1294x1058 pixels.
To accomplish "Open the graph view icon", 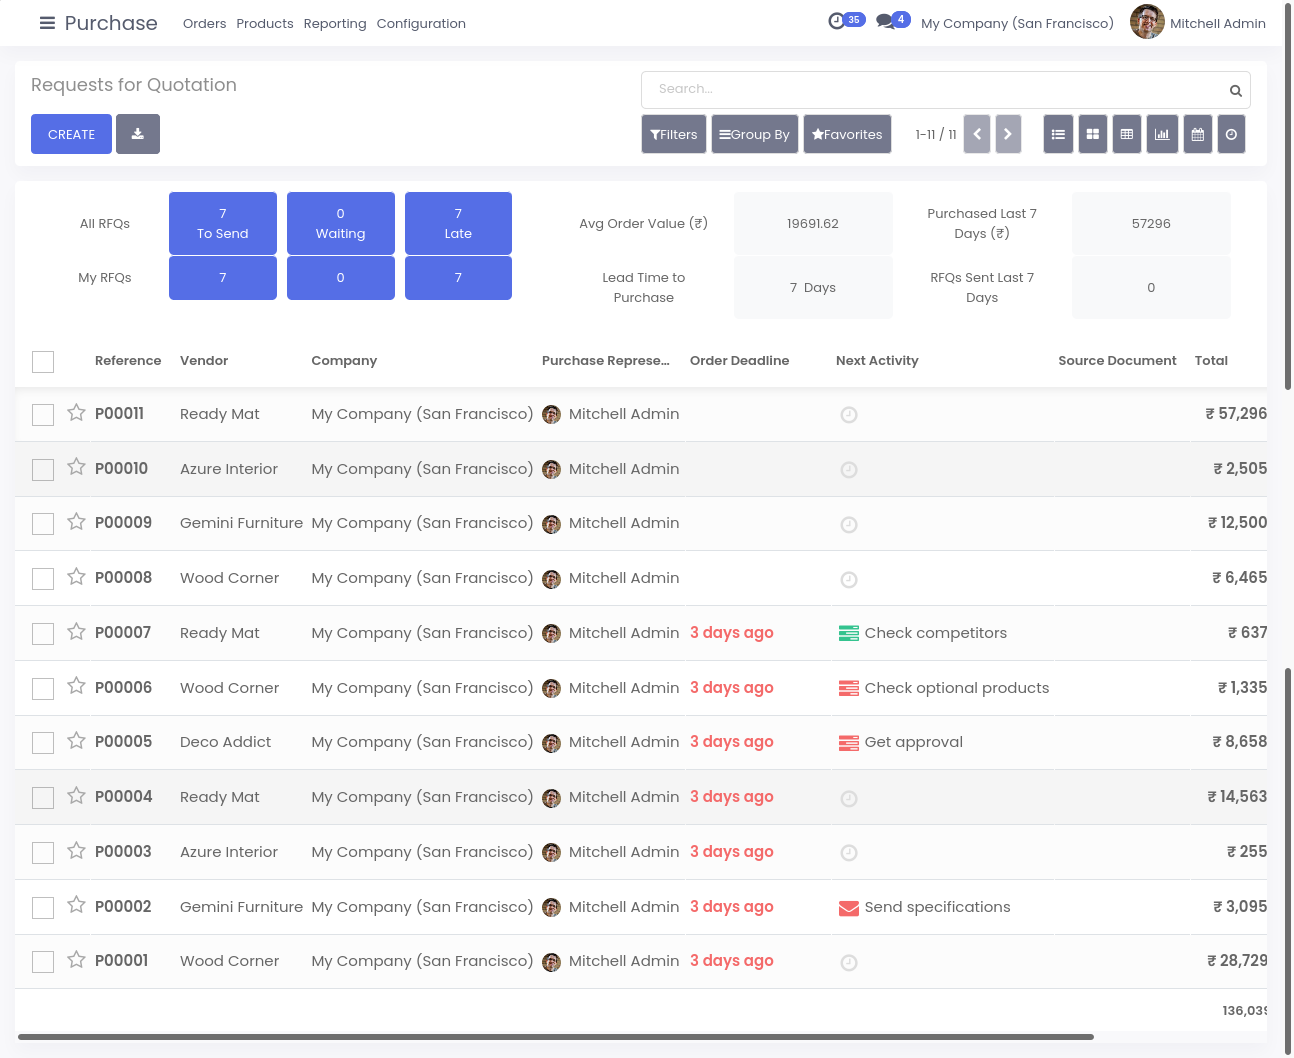I will pos(1162,134).
